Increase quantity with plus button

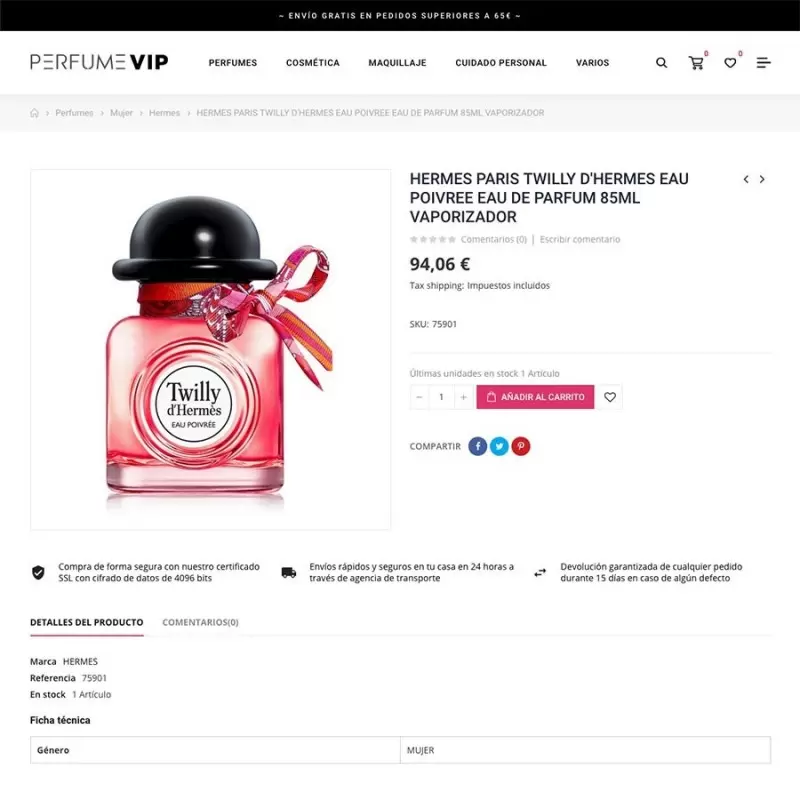463,397
